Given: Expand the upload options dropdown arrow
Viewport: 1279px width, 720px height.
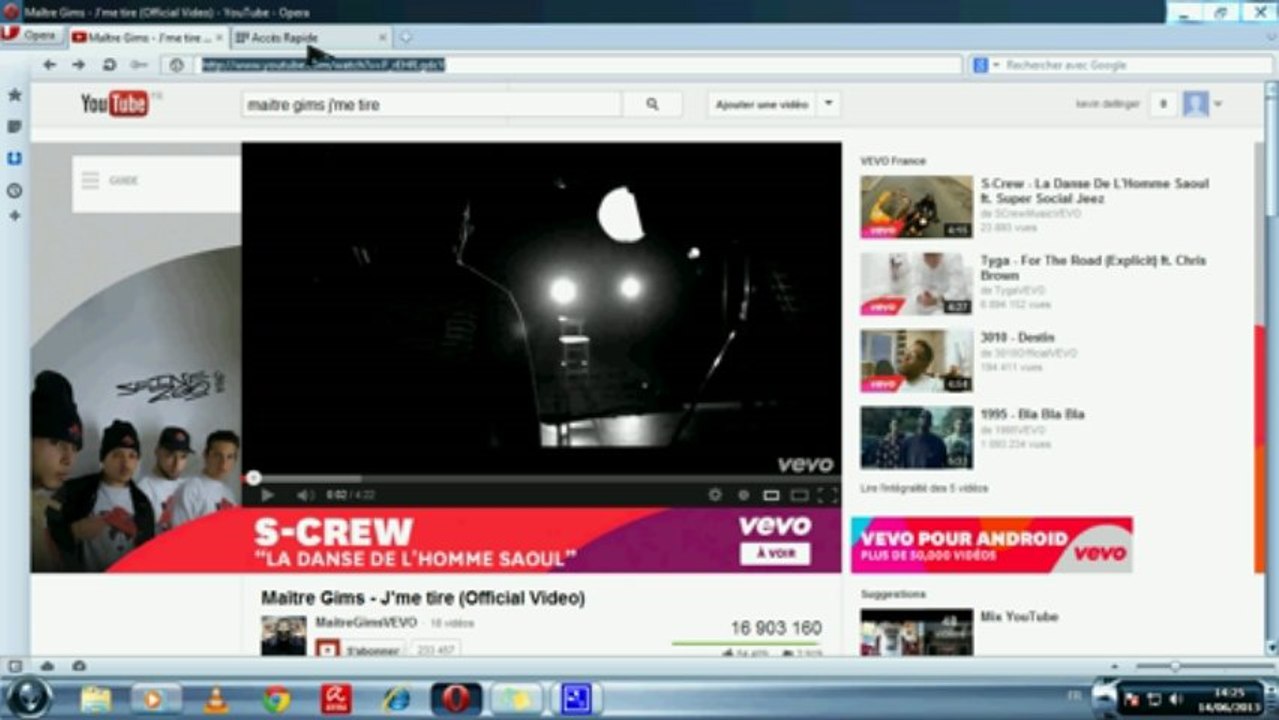Looking at the screenshot, I should [x=828, y=104].
